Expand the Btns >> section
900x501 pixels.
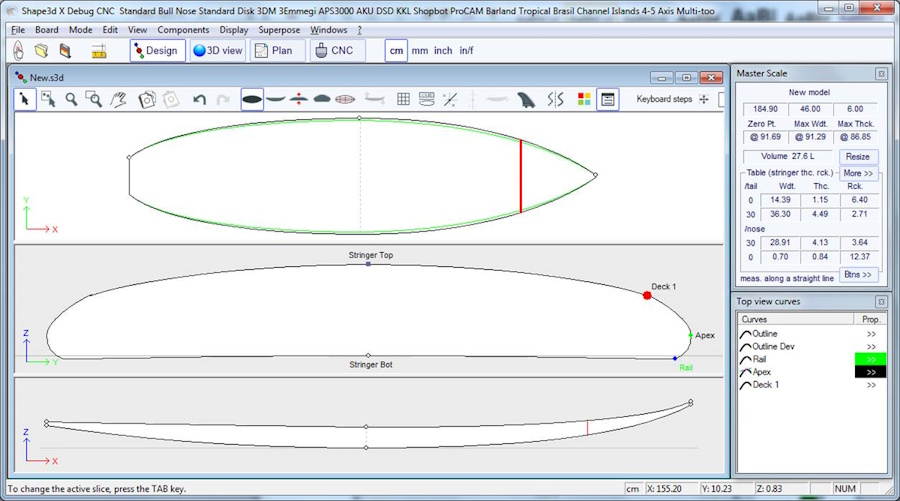858,274
